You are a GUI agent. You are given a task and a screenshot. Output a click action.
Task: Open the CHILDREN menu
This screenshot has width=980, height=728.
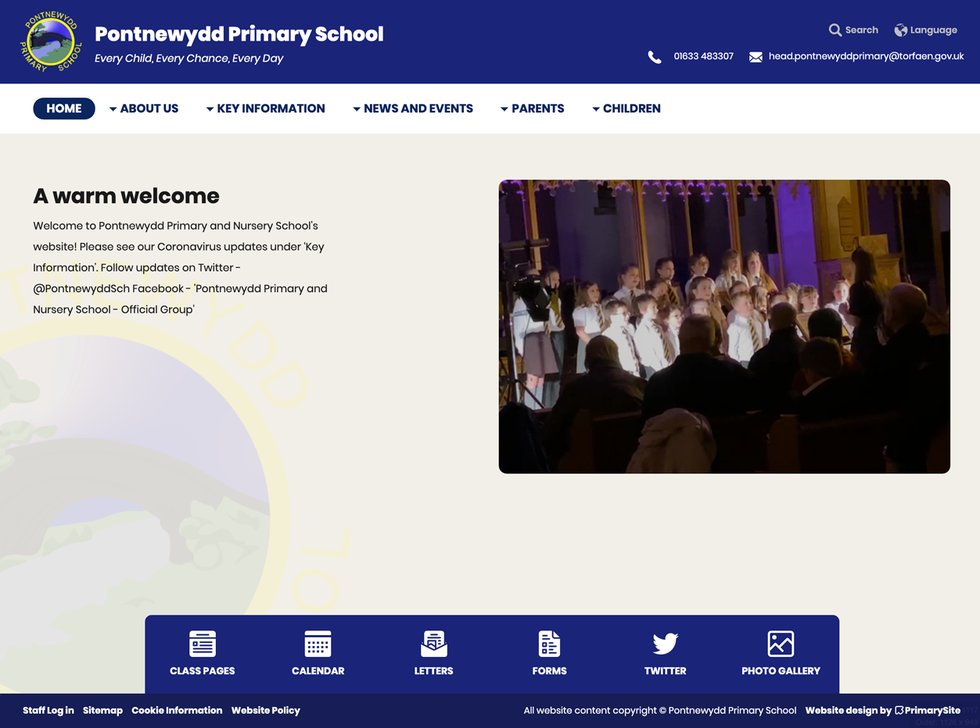(x=631, y=108)
